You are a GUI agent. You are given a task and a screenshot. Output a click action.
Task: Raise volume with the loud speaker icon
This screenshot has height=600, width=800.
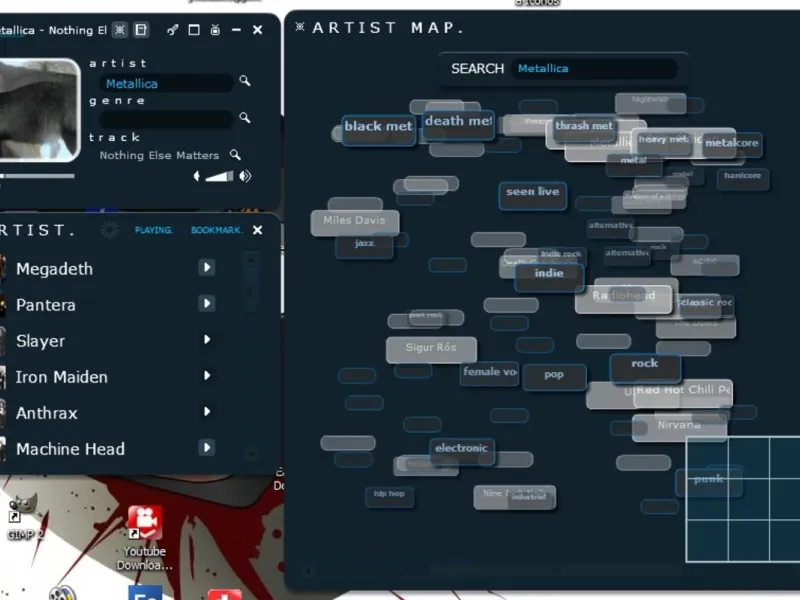(245, 176)
